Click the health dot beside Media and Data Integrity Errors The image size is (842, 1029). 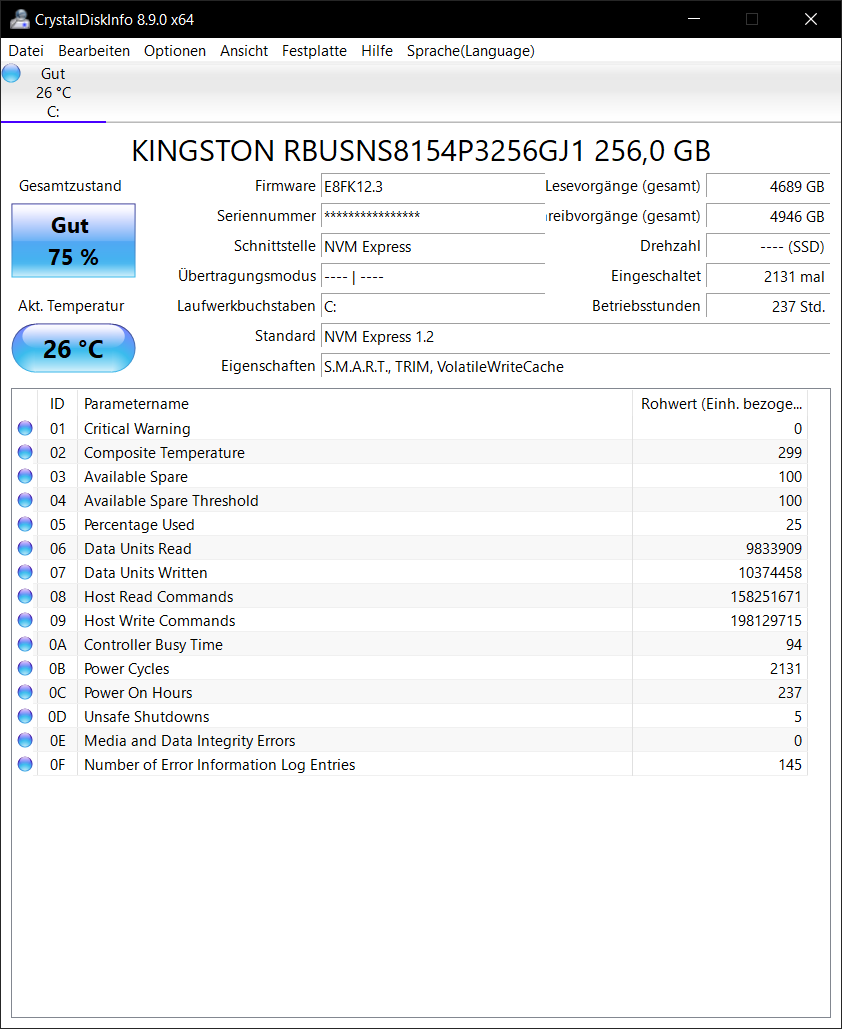(x=24, y=740)
